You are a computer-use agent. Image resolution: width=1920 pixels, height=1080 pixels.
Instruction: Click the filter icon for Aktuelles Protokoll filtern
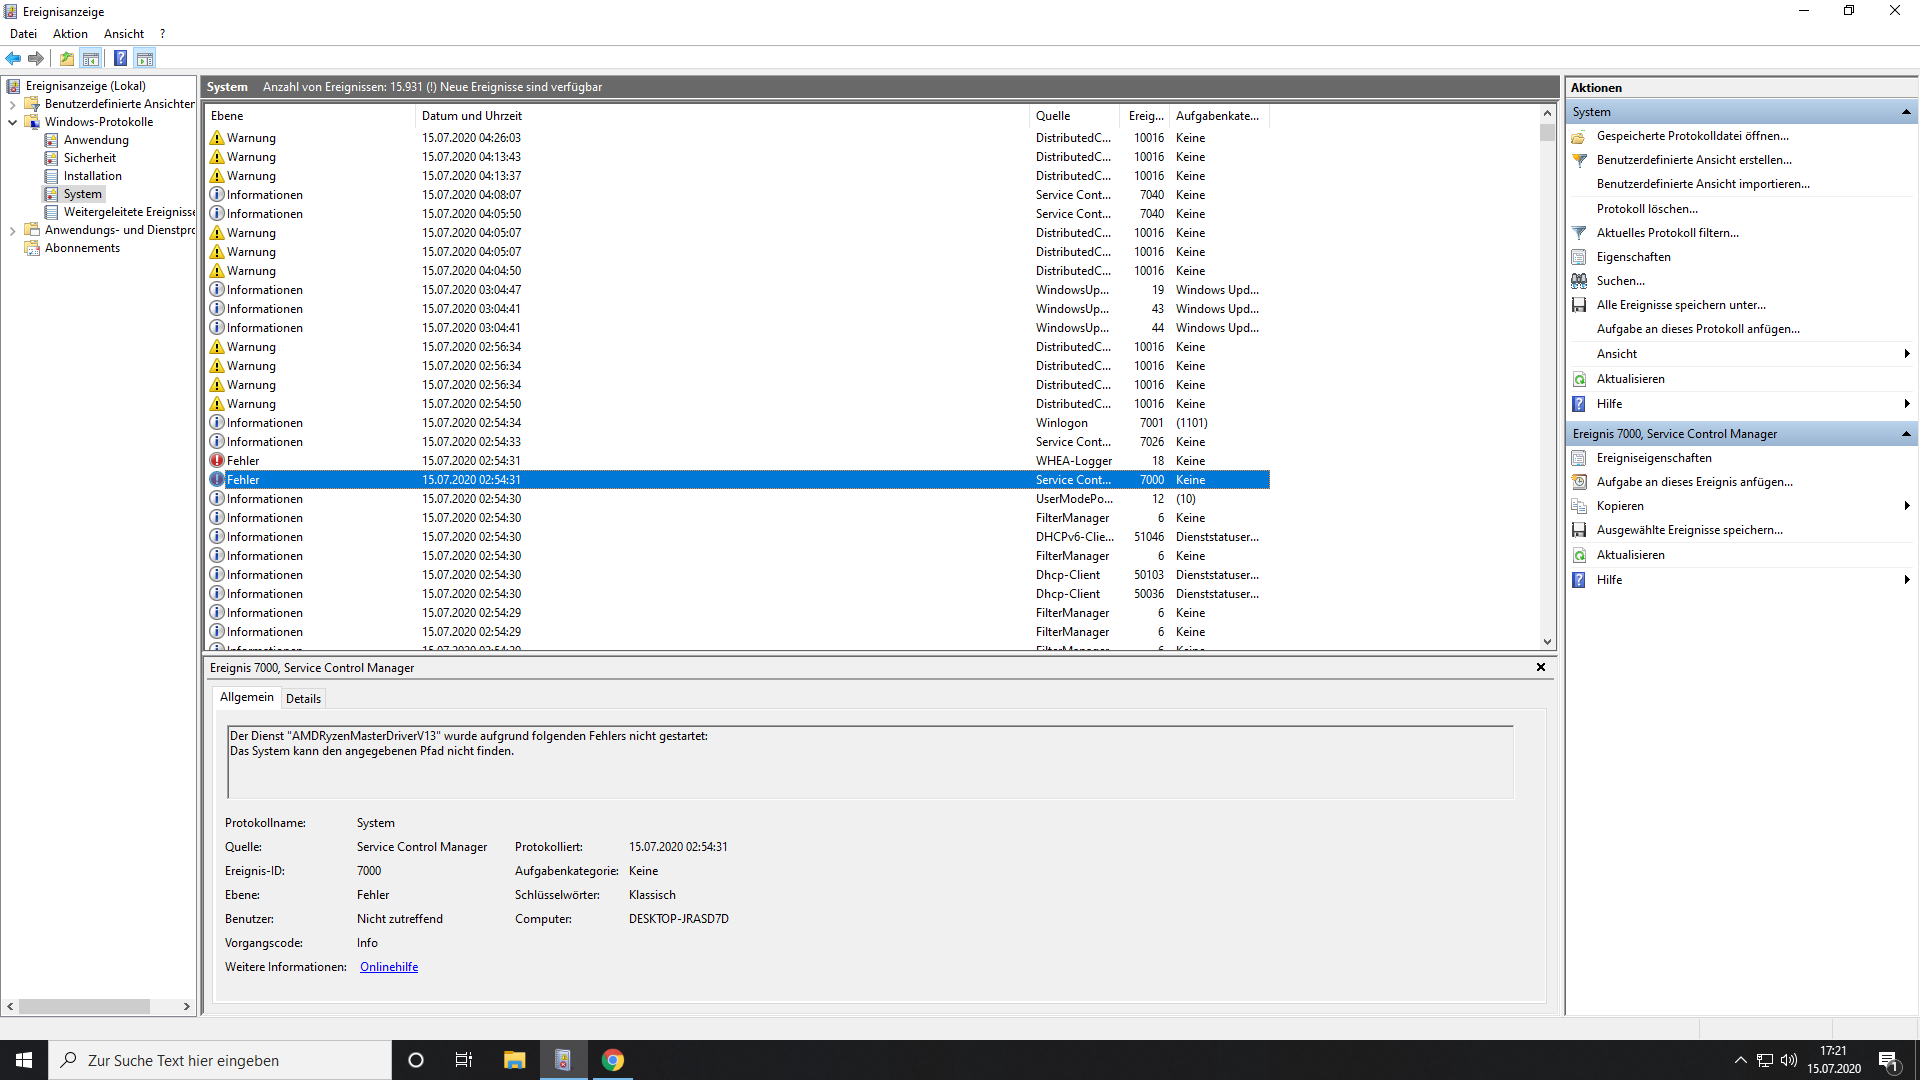pos(1579,233)
